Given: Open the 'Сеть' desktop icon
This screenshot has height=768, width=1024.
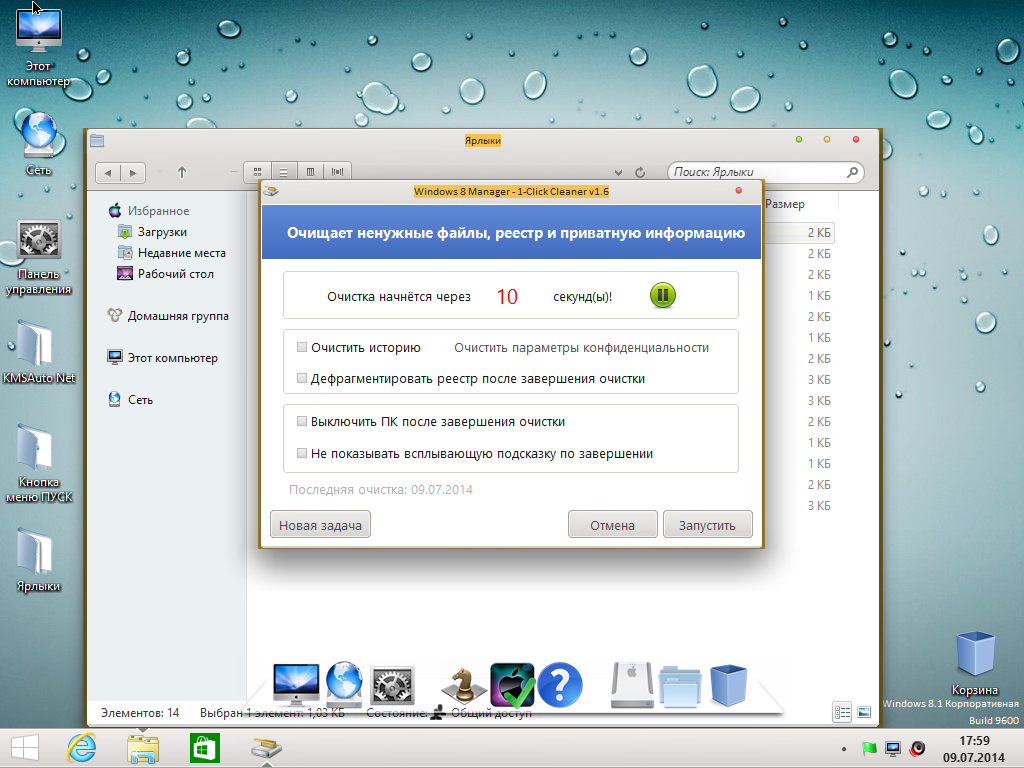Looking at the screenshot, I should [39, 144].
